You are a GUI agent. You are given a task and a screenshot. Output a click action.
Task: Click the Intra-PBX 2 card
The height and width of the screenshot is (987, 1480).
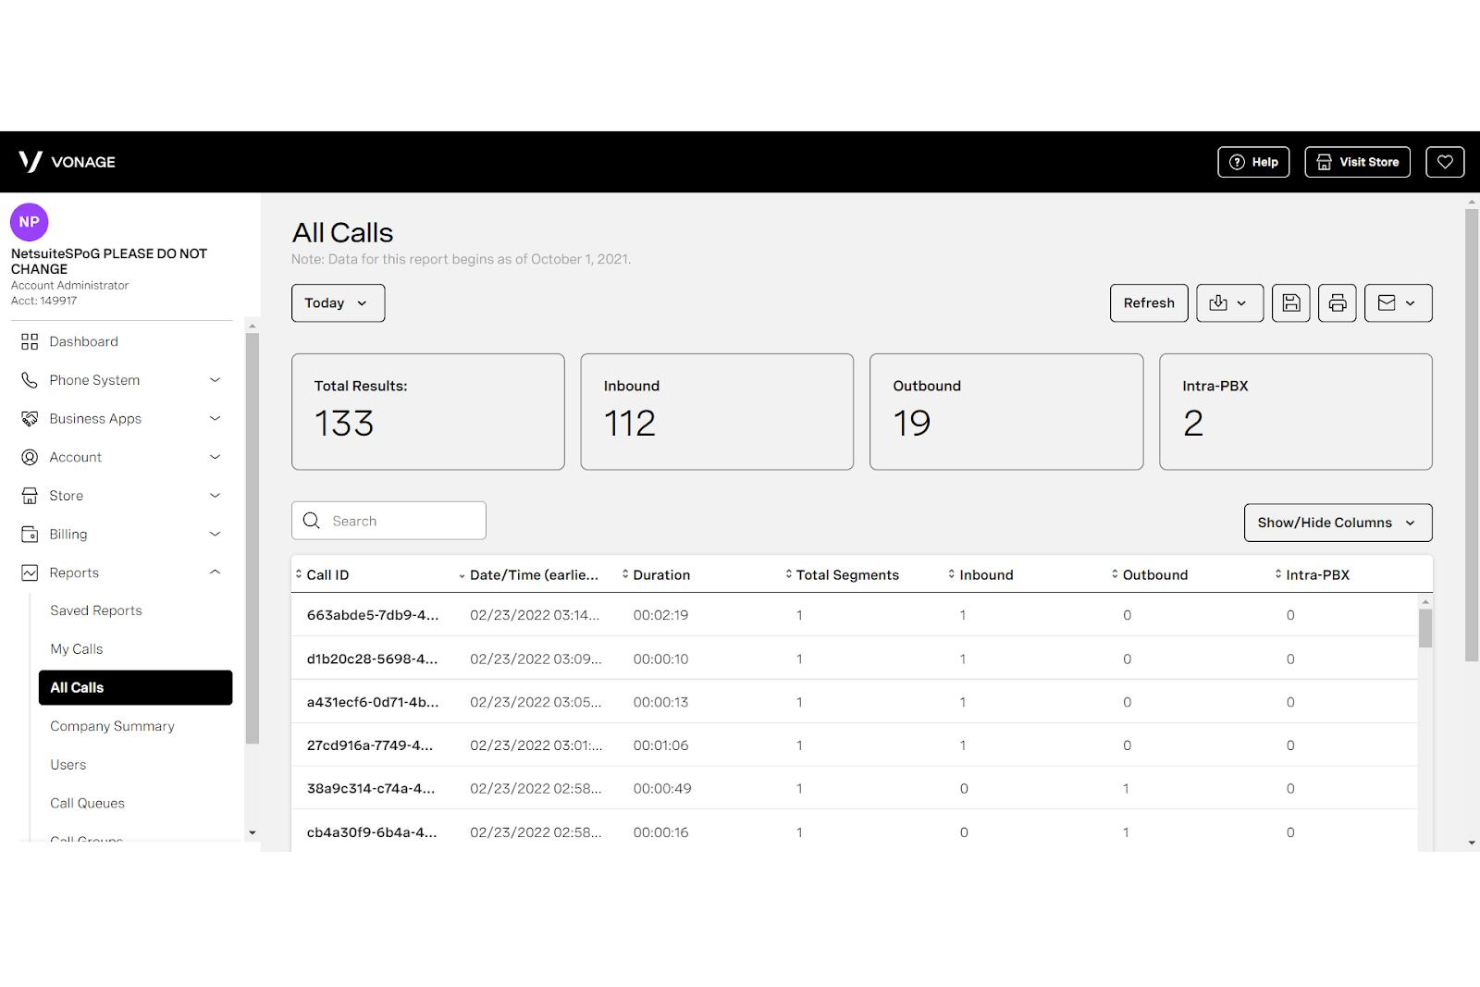[x=1295, y=412]
